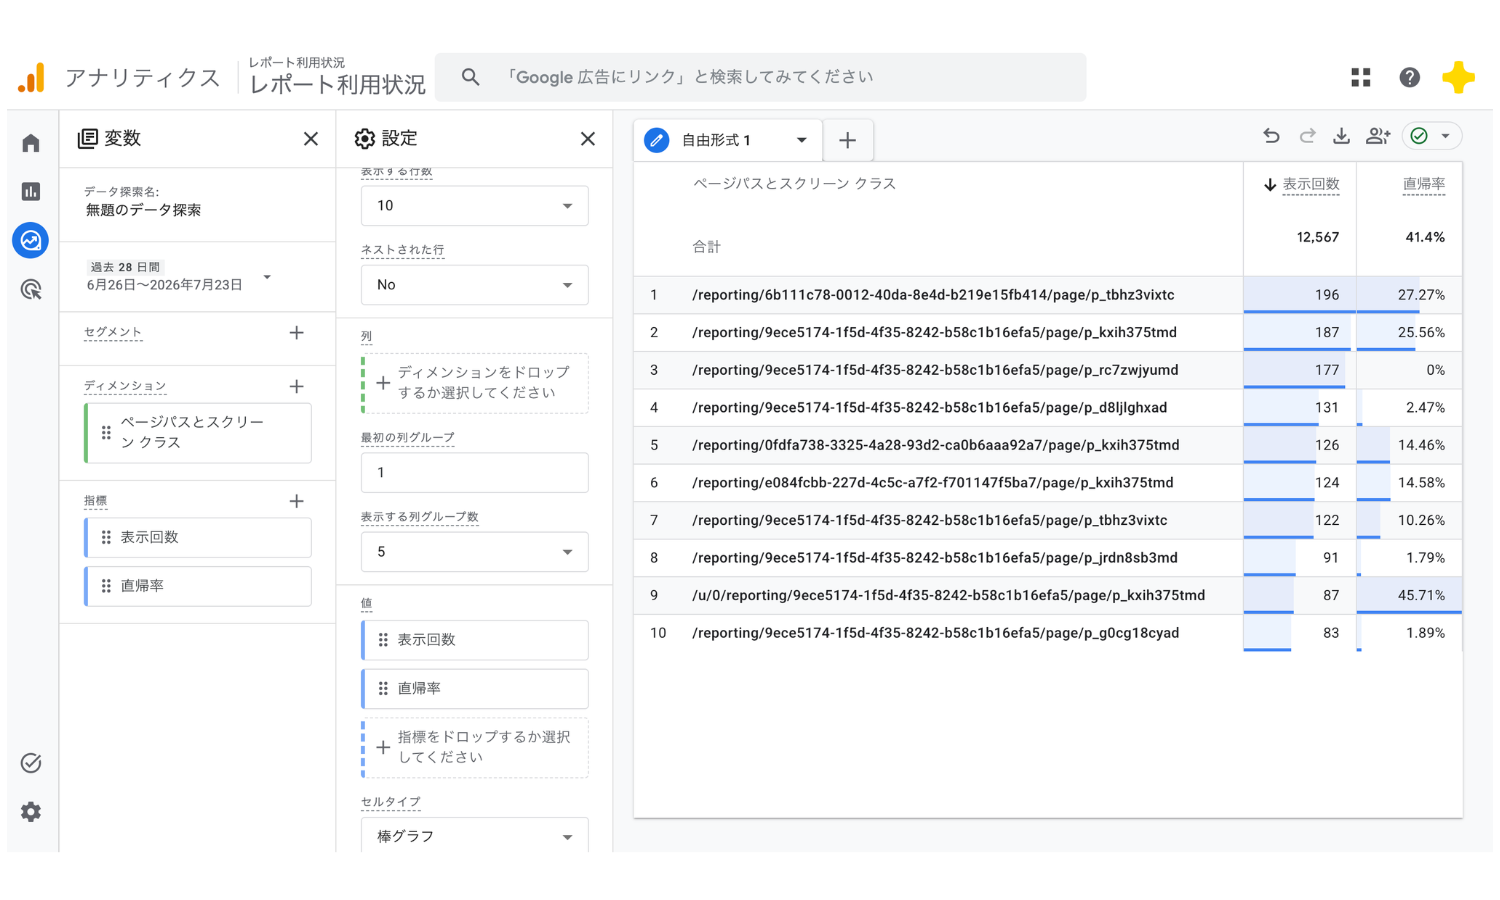Open the date range dropdown arrow
Viewport: 1500px width, 900px height.
pos(267,277)
